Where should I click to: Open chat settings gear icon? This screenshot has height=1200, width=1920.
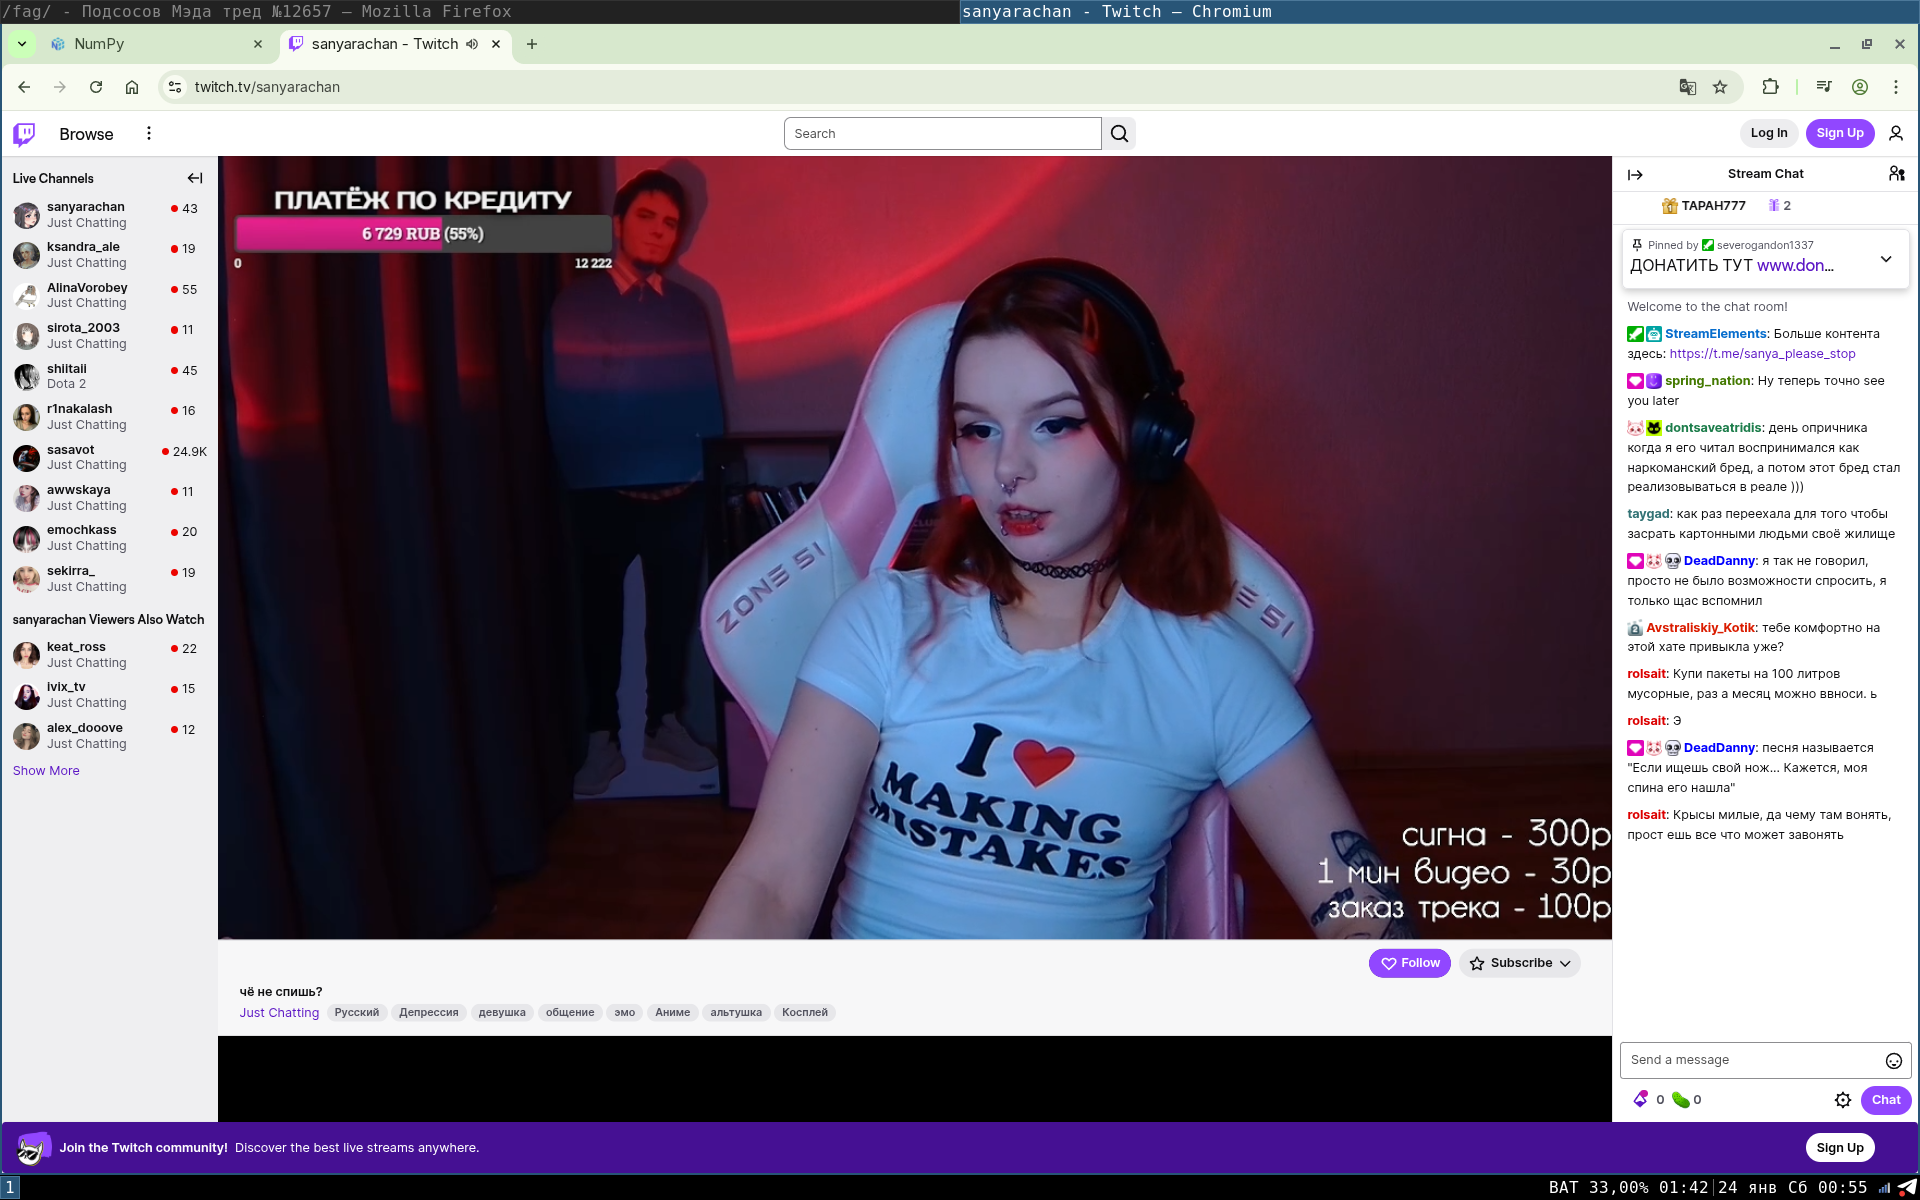(1842, 1100)
